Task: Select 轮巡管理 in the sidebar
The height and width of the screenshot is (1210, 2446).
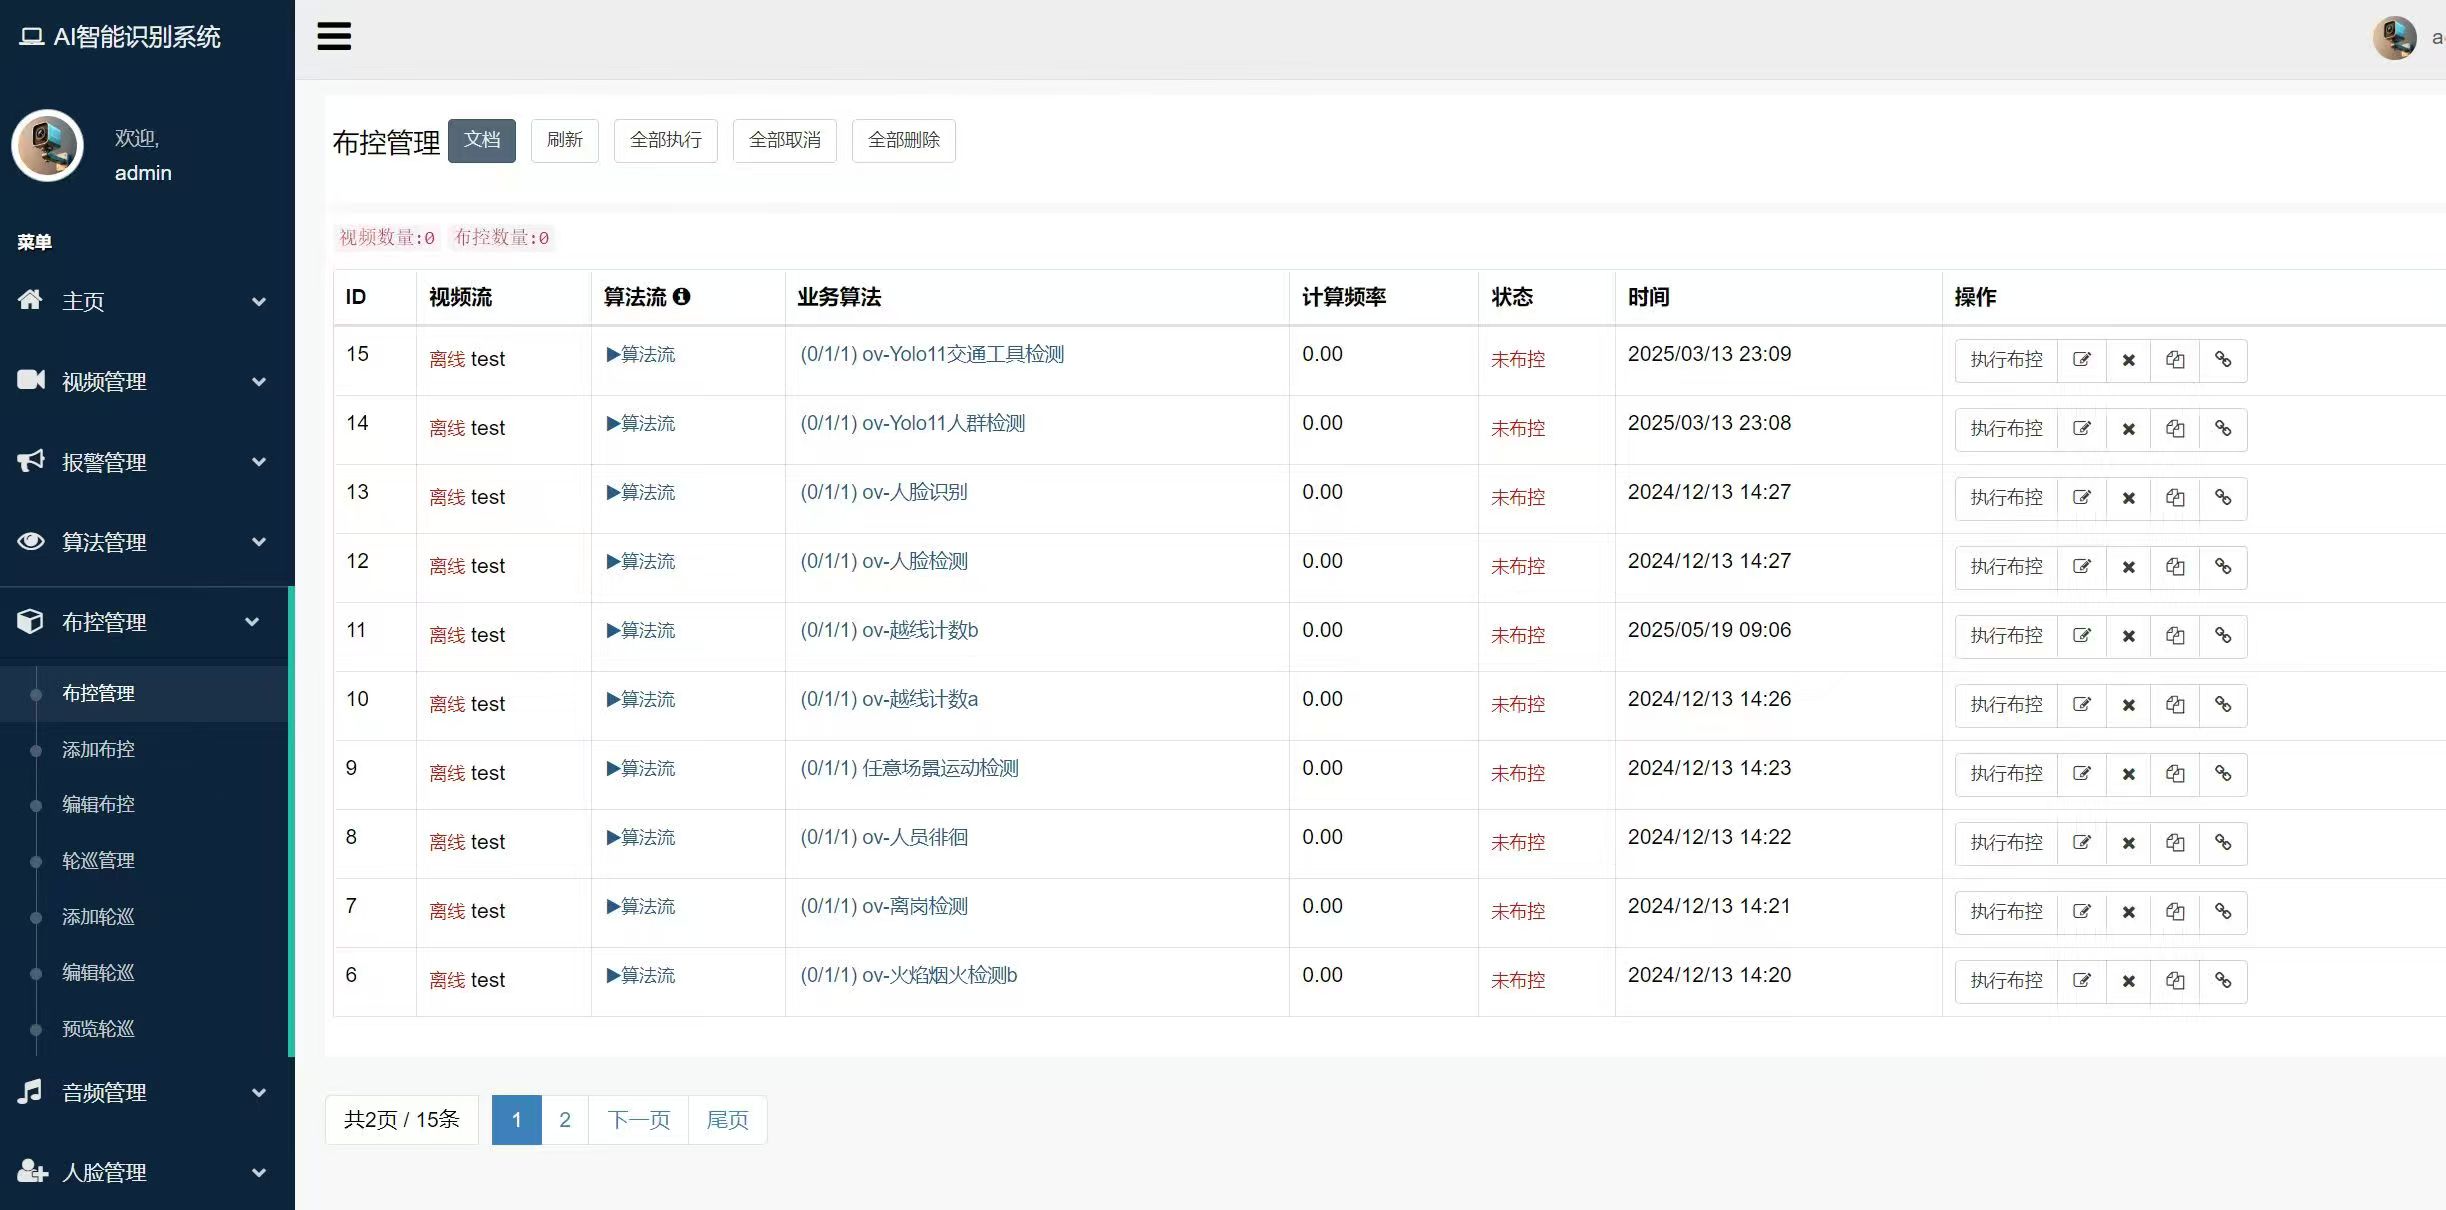Action: pyautogui.click(x=97, y=860)
